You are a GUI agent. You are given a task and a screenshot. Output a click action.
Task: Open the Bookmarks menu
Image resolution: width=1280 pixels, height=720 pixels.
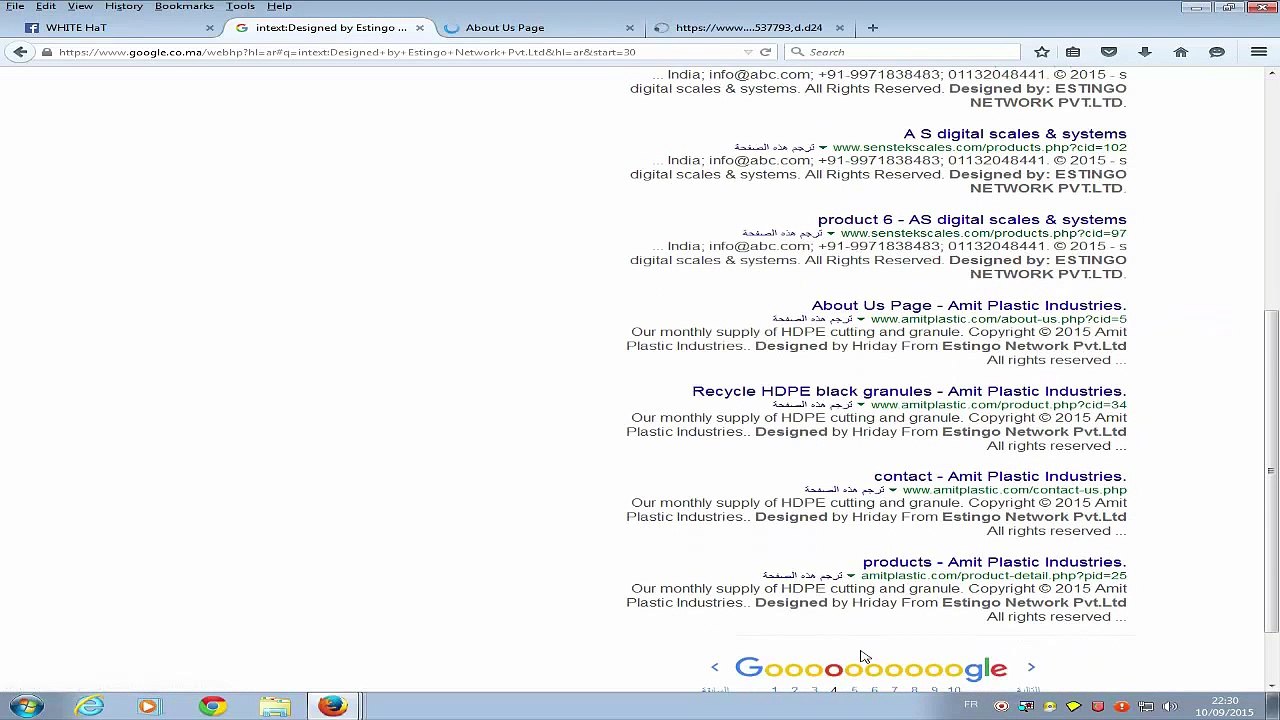[x=184, y=6]
